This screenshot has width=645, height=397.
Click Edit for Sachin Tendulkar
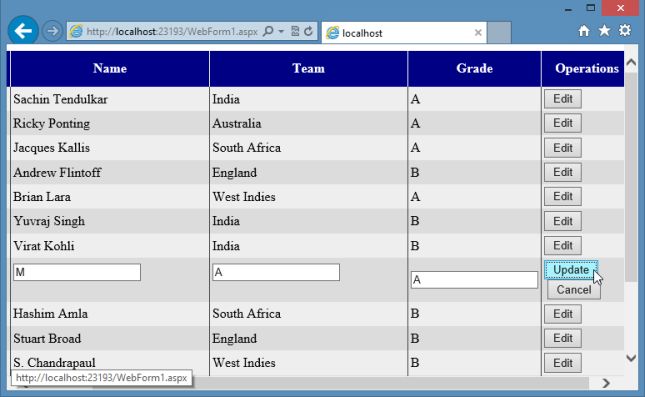coord(563,99)
